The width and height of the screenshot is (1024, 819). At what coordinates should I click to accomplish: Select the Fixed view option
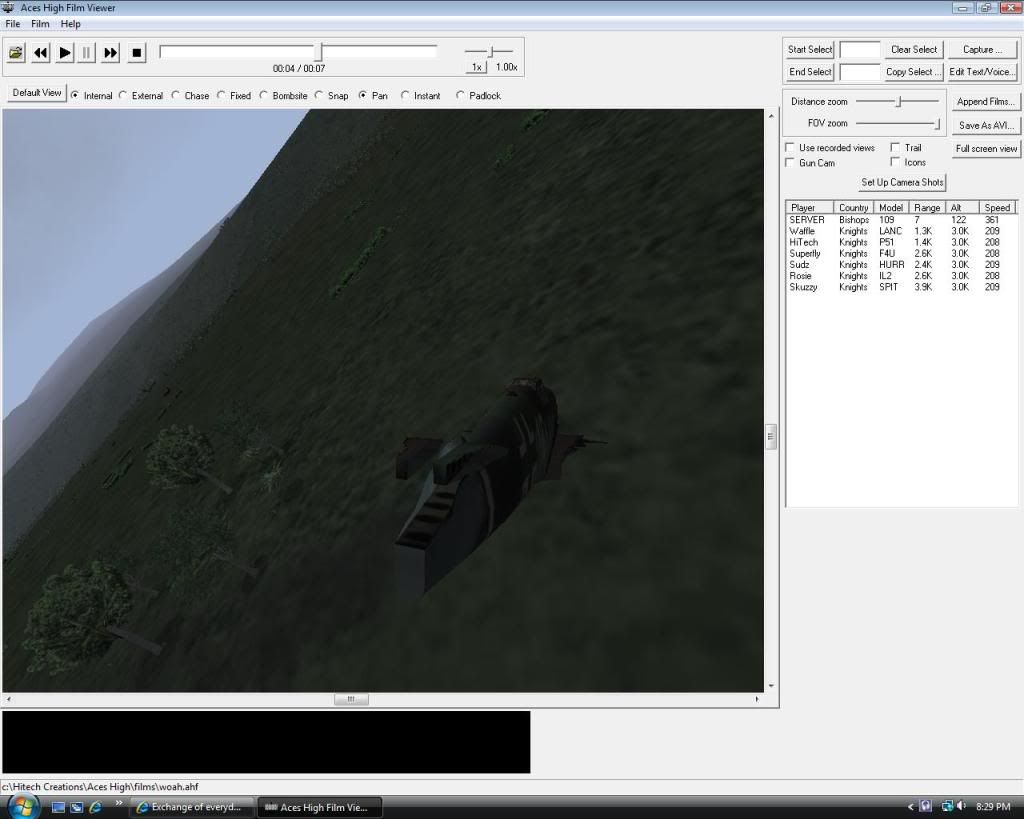[x=221, y=95]
